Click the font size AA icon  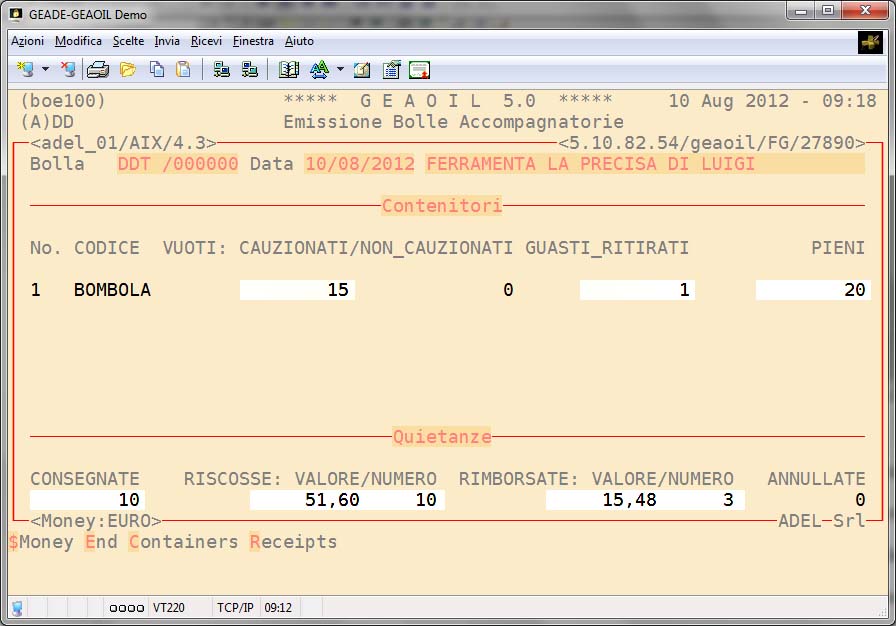coord(319,70)
